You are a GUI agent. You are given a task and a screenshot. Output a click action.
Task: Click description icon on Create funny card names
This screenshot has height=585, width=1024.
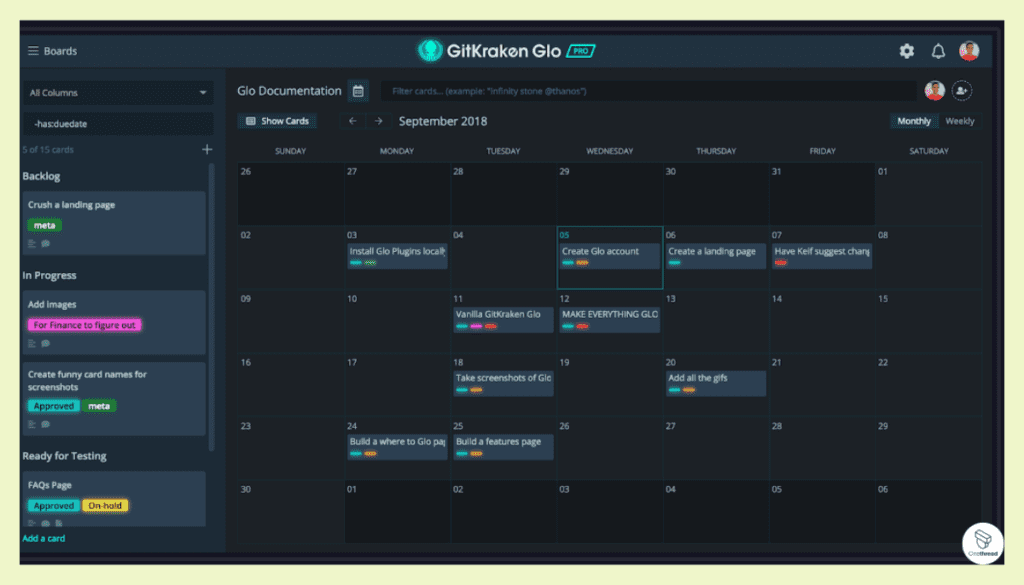[32, 424]
